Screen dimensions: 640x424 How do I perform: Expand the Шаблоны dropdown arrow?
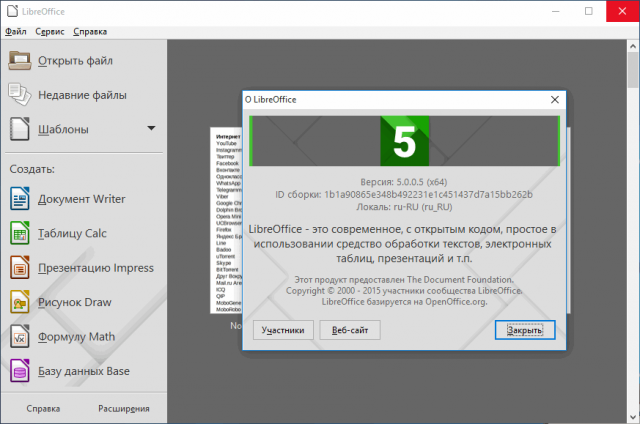tap(151, 128)
